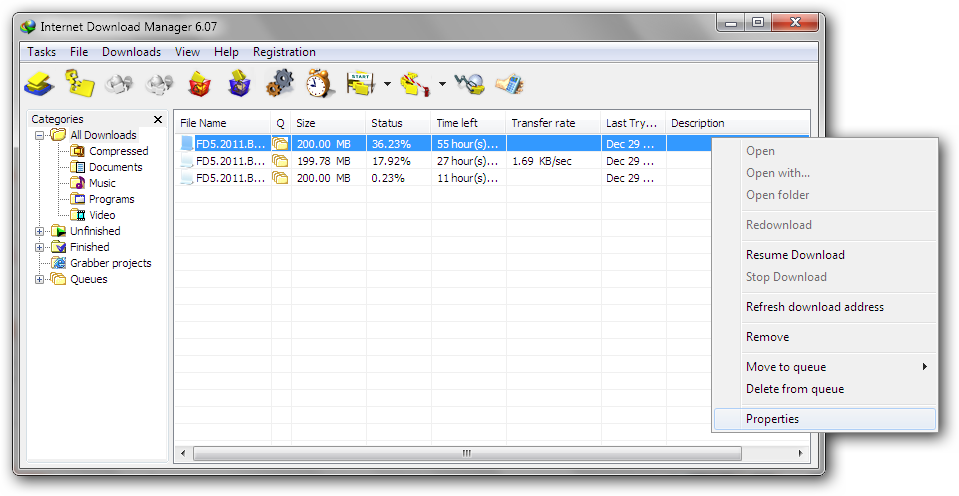Open the View menu
The width and height of the screenshot is (959, 496).
click(x=187, y=52)
